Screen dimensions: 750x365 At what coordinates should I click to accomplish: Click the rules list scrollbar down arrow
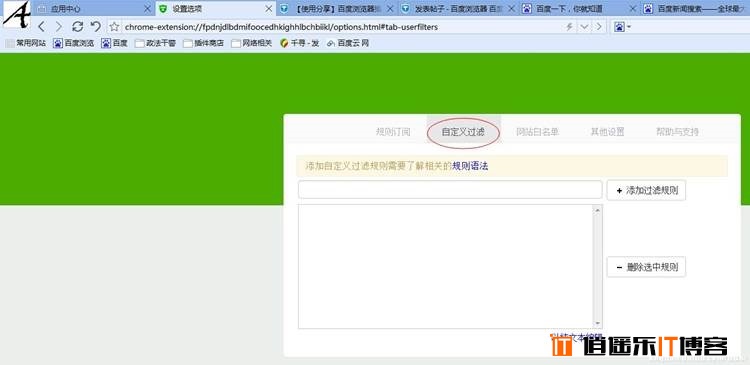coord(597,323)
